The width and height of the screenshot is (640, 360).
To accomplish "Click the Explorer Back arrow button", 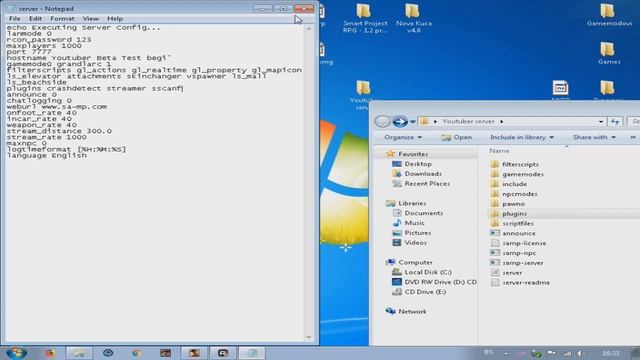I will [x=382, y=121].
